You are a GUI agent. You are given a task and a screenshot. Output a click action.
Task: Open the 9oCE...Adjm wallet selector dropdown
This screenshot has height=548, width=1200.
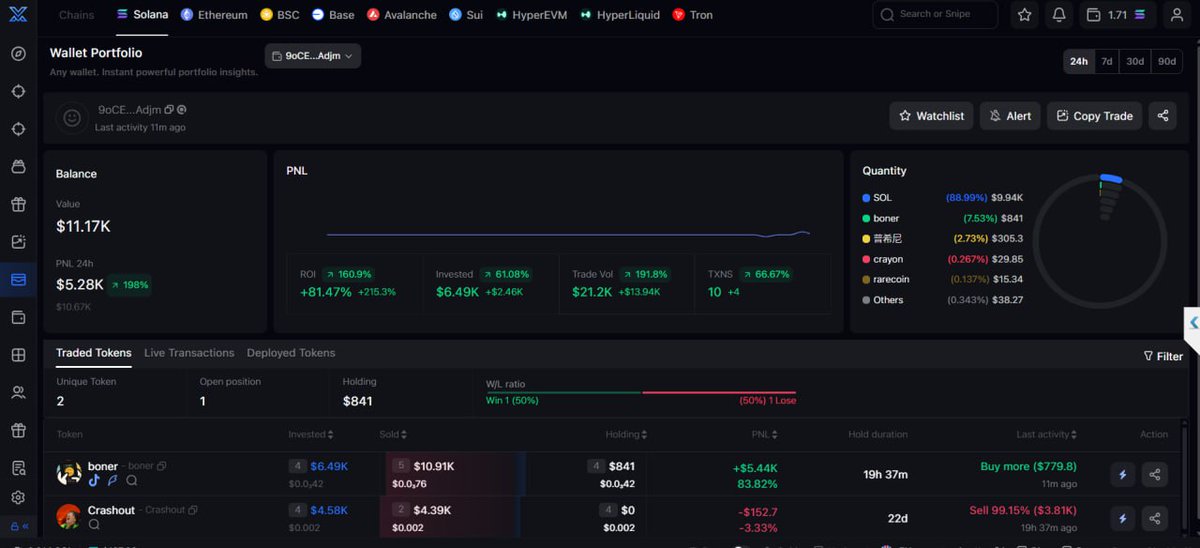tap(313, 56)
